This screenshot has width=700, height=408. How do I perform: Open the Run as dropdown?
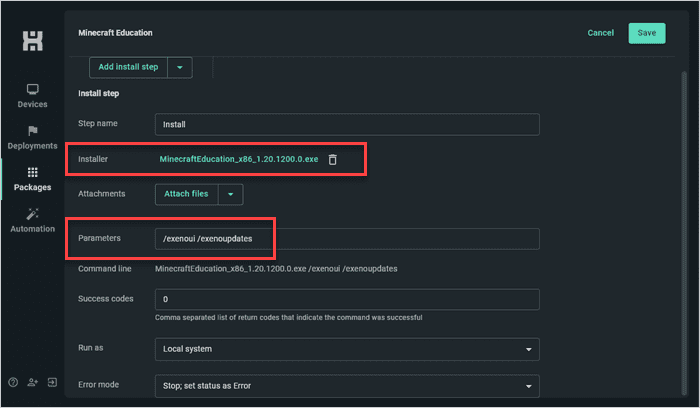[x=347, y=349]
